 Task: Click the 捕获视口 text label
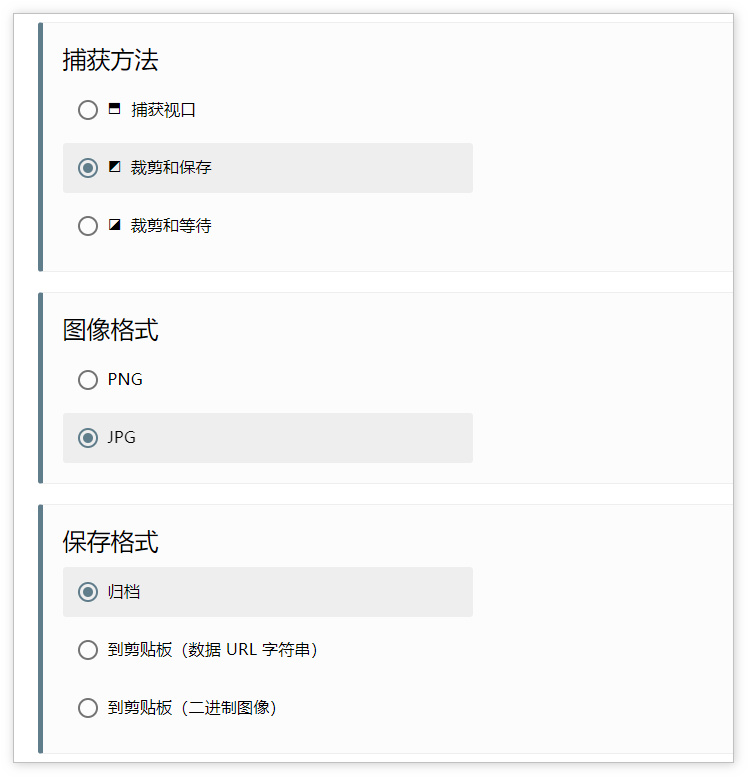[x=163, y=110]
